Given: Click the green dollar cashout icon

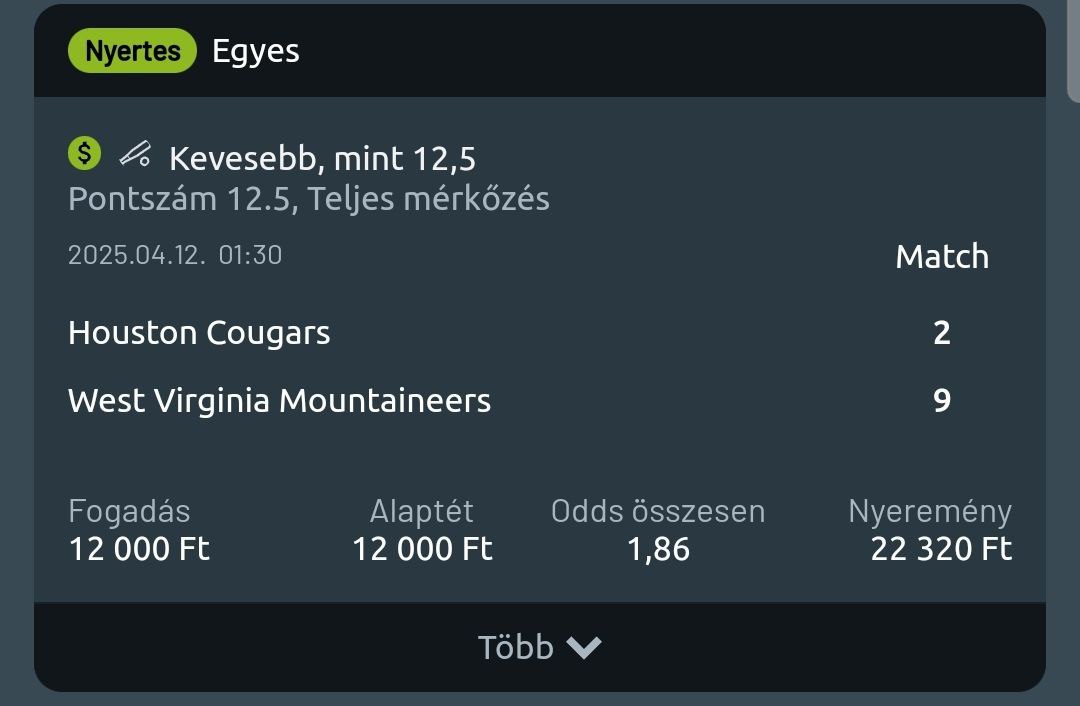Looking at the screenshot, I should click(85, 154).
